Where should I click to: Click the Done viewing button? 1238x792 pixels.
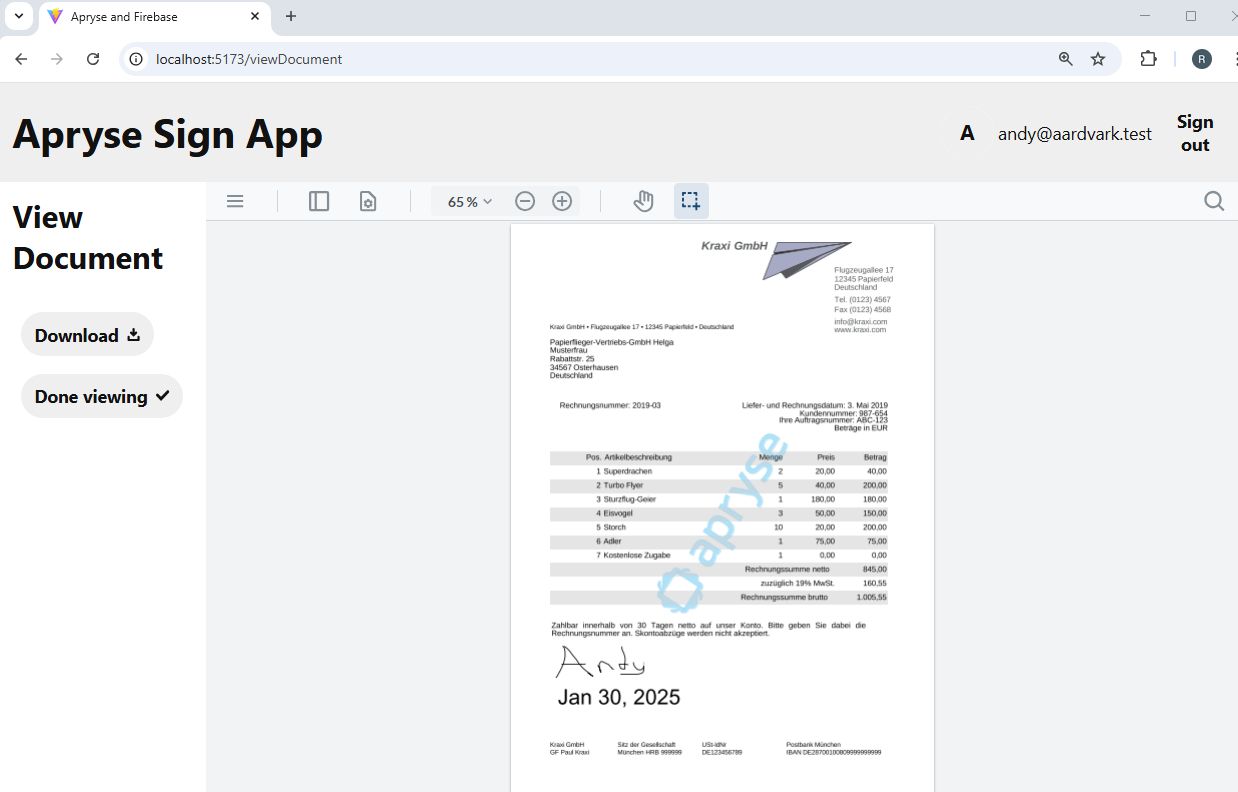coord(102,396)
